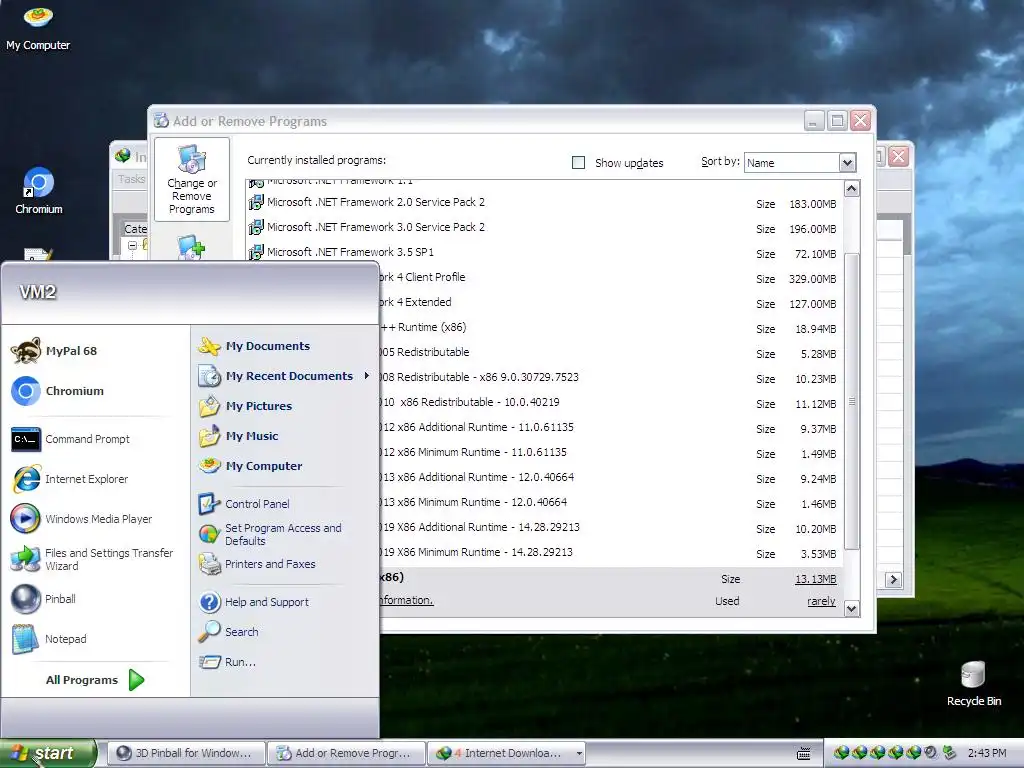The width and height of the screenshot is (1024, 768).
Task: Open Command Prompt in Start menu
Action: [x=71, y=439]
